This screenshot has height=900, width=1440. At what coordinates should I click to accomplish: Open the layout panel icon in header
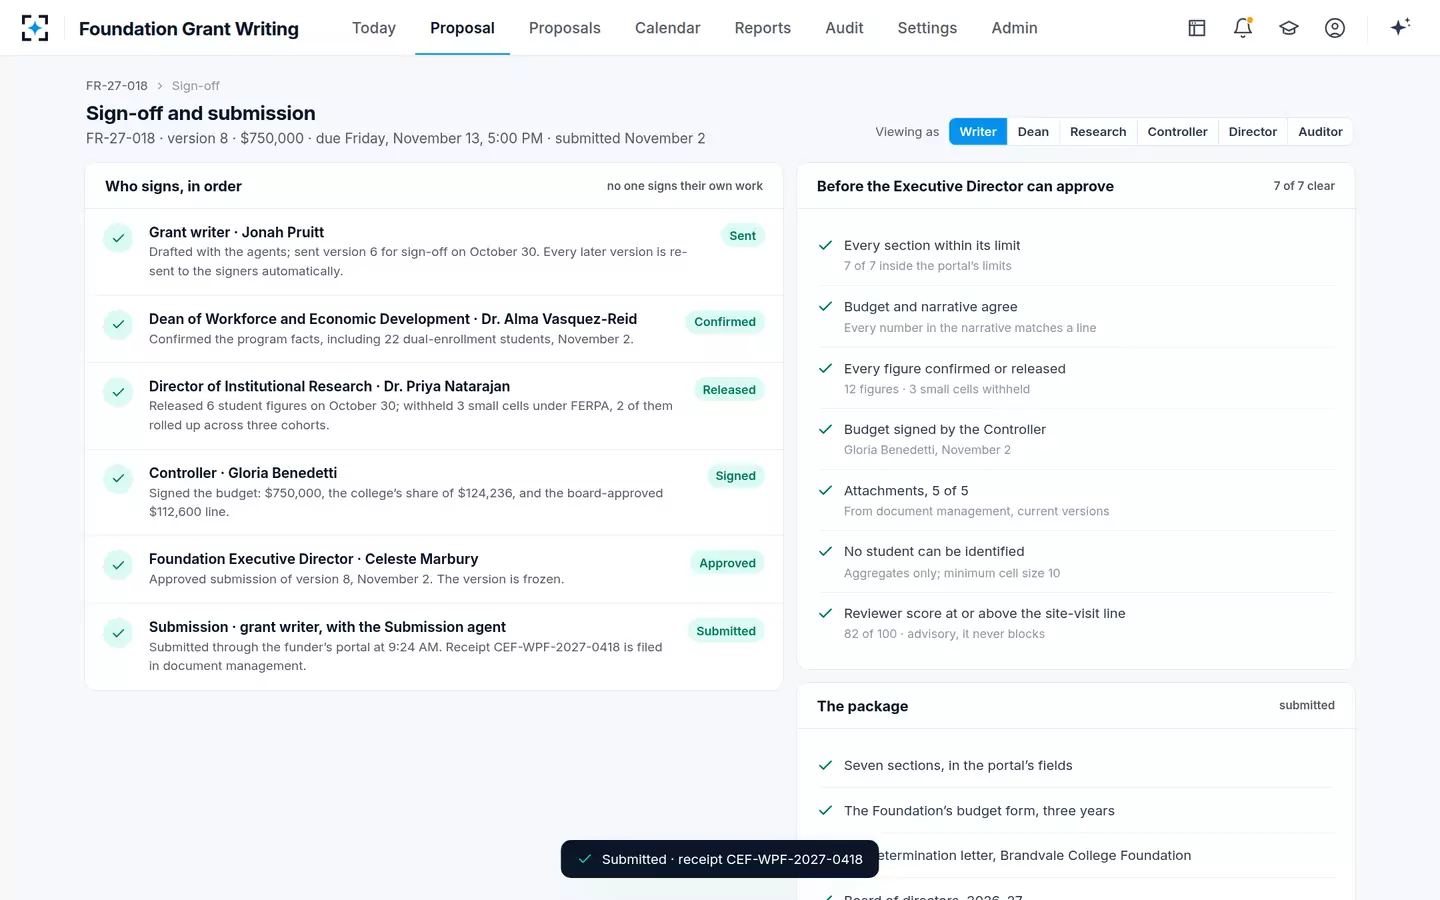[1197, 28]
